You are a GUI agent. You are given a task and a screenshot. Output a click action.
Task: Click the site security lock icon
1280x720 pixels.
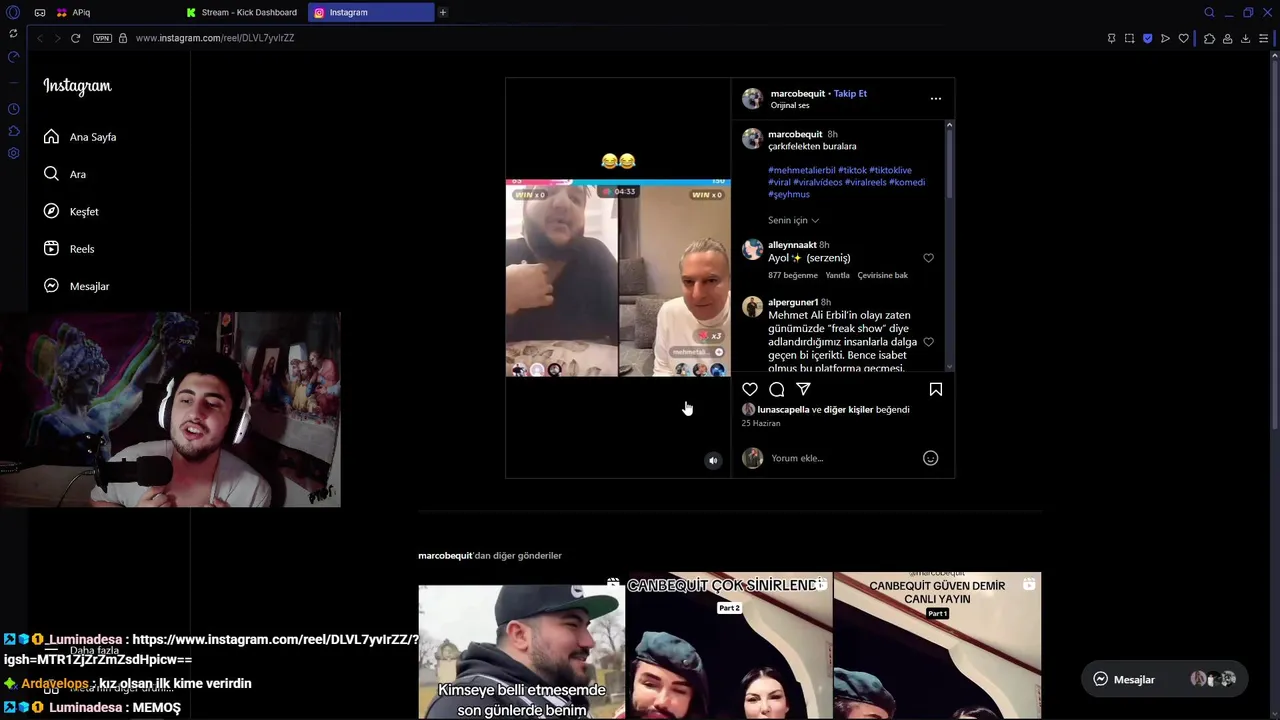pyautogui.click(x=123, y=38)
